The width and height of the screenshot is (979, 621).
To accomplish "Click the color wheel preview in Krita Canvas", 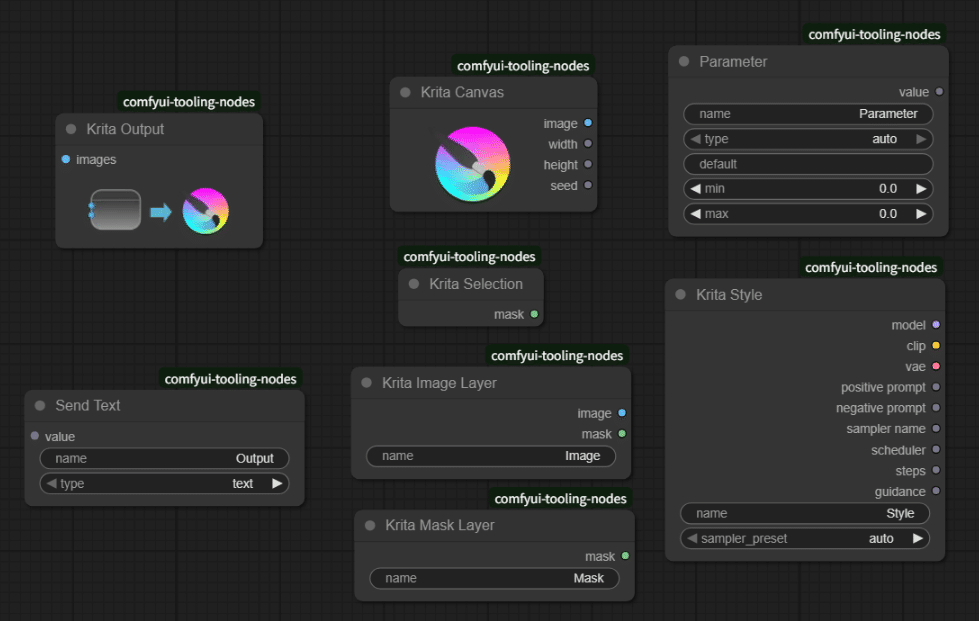I will 471,162.
